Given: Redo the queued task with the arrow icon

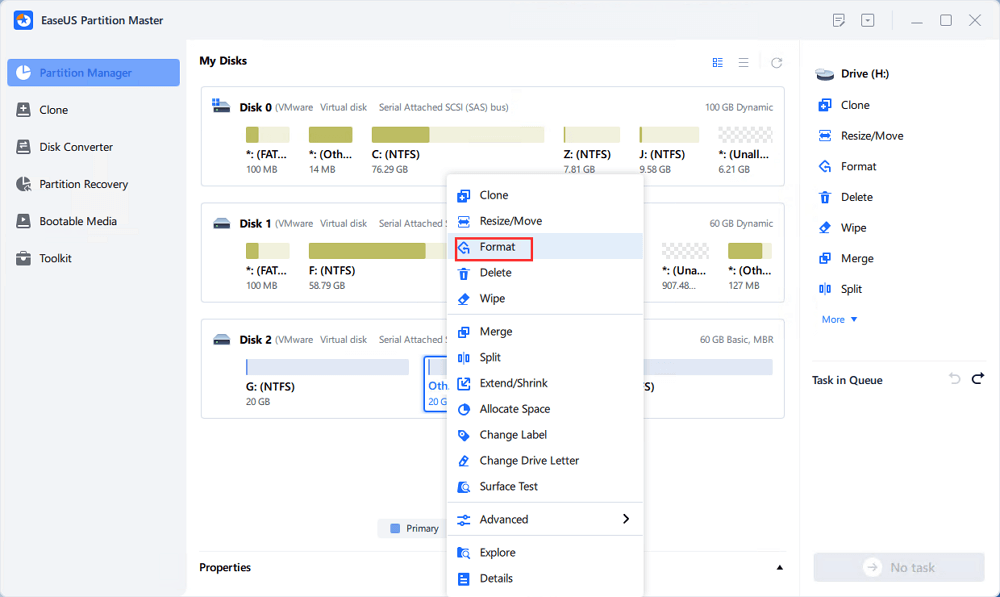Looking at the screenshot, I should [x=977, y=378].
